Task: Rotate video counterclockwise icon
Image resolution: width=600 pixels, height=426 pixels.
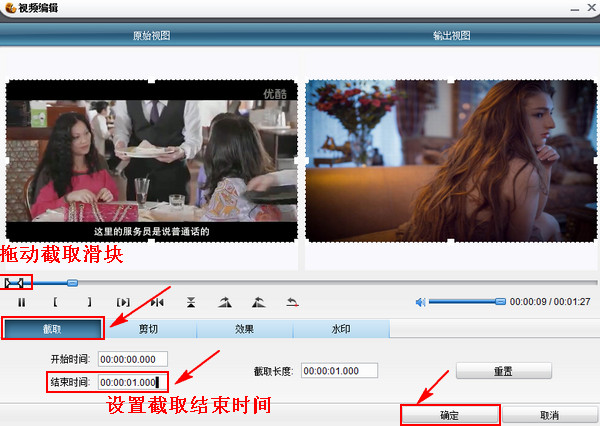Action: coord(259,302)
